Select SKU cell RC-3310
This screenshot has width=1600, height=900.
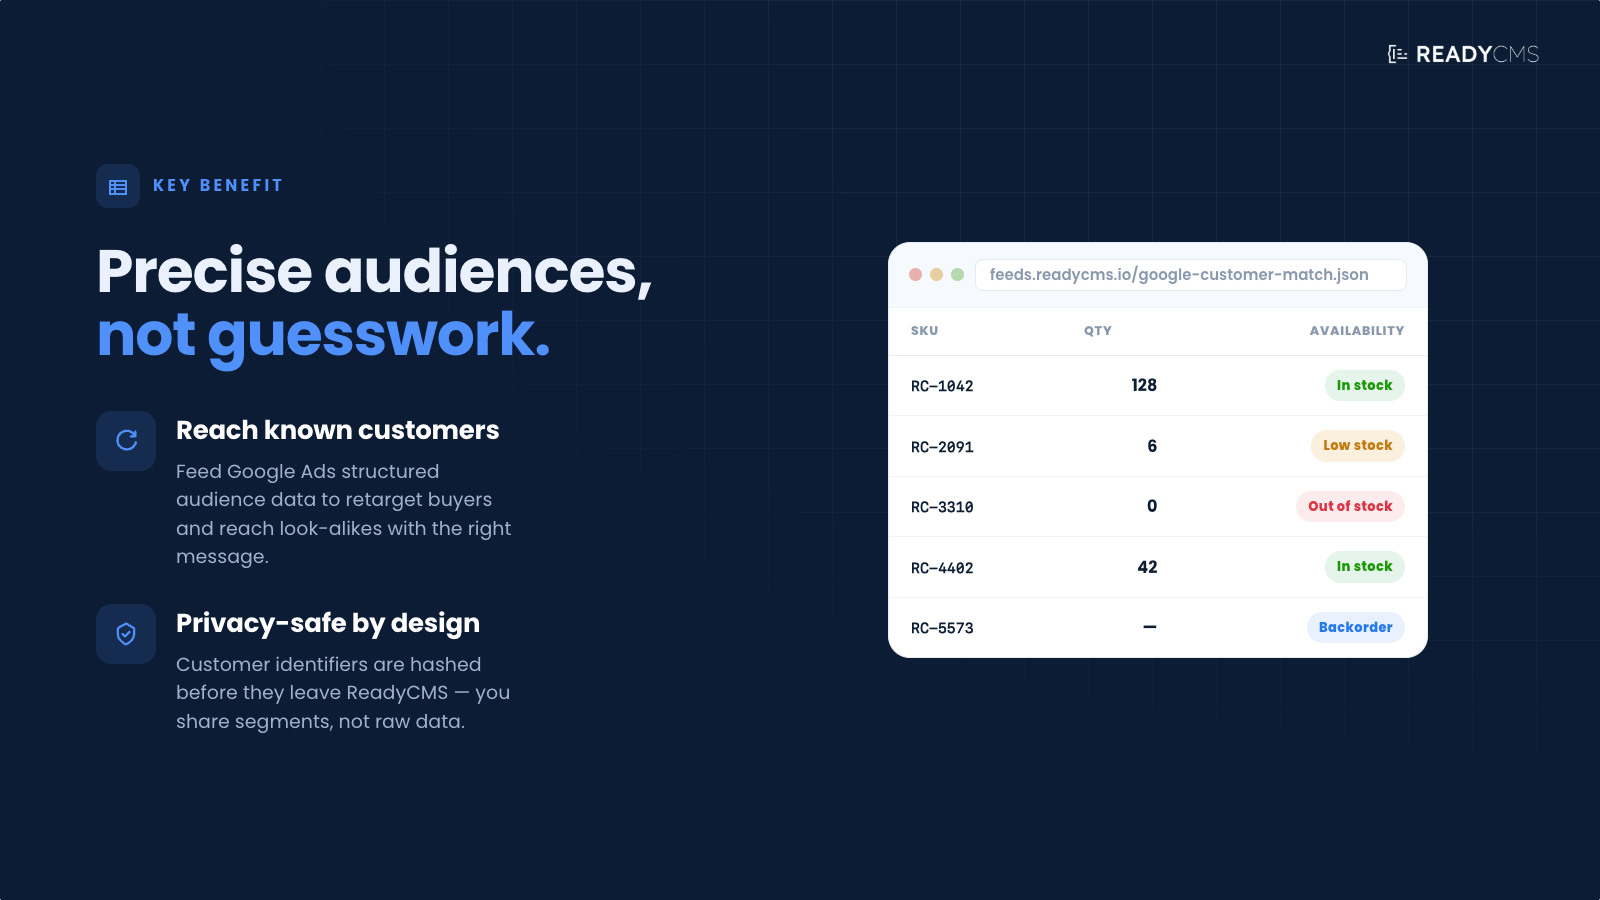click(942, 507)
